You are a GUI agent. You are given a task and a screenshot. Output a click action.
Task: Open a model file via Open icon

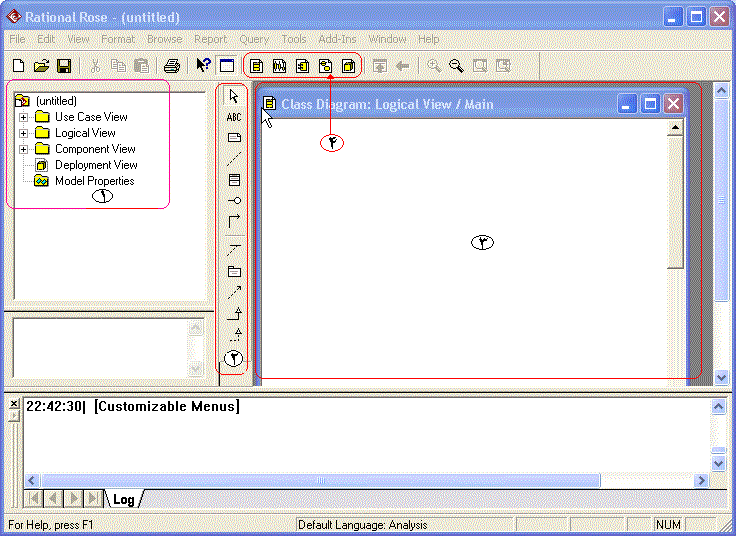41,66
